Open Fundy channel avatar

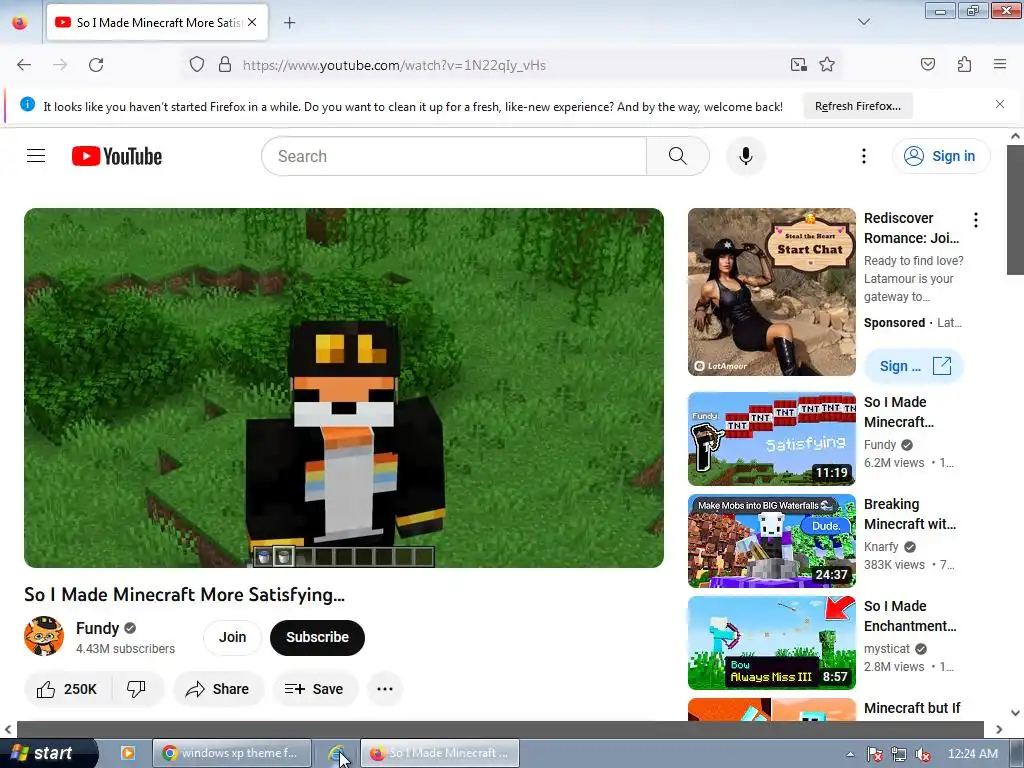tap(44, 636)
